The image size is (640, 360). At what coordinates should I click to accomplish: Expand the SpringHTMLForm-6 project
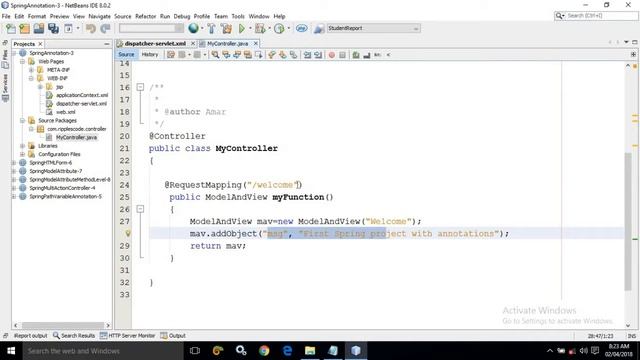coord(14,162)
